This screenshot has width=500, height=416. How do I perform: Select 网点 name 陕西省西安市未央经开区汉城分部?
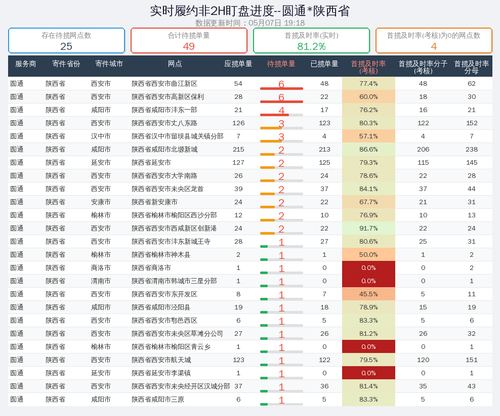point(181,386)
